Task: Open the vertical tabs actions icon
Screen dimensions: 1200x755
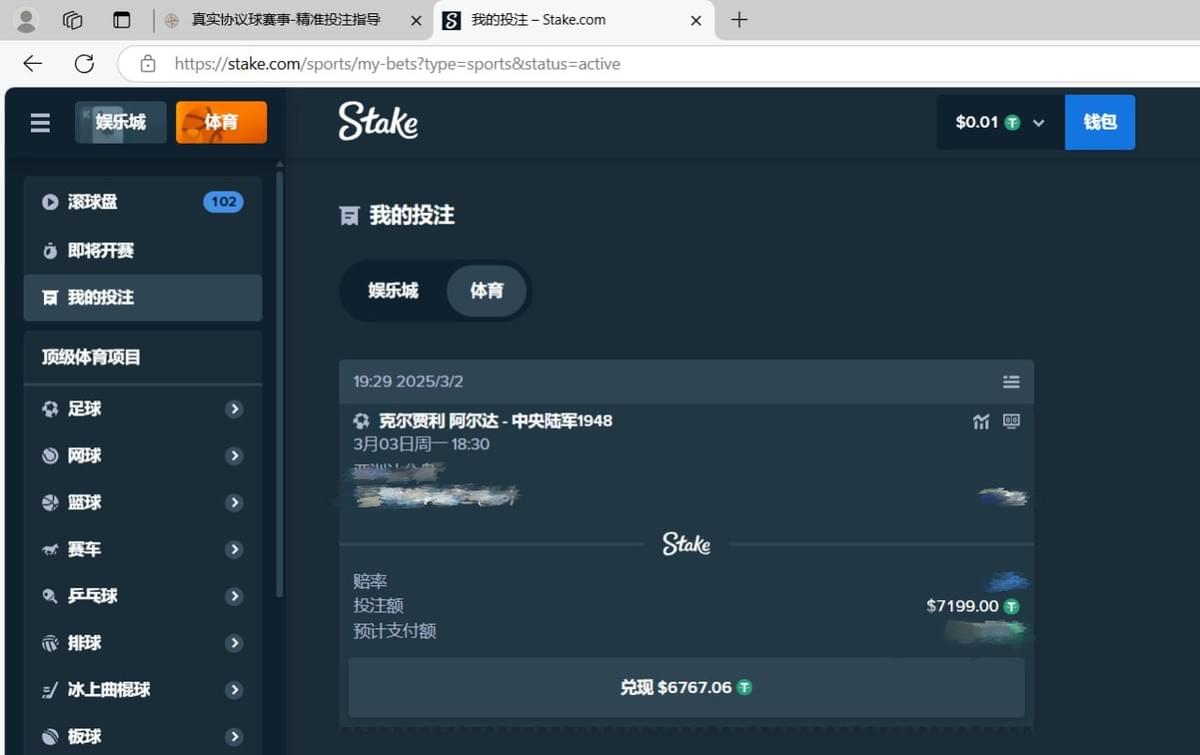Action: [x=122, y=20]
